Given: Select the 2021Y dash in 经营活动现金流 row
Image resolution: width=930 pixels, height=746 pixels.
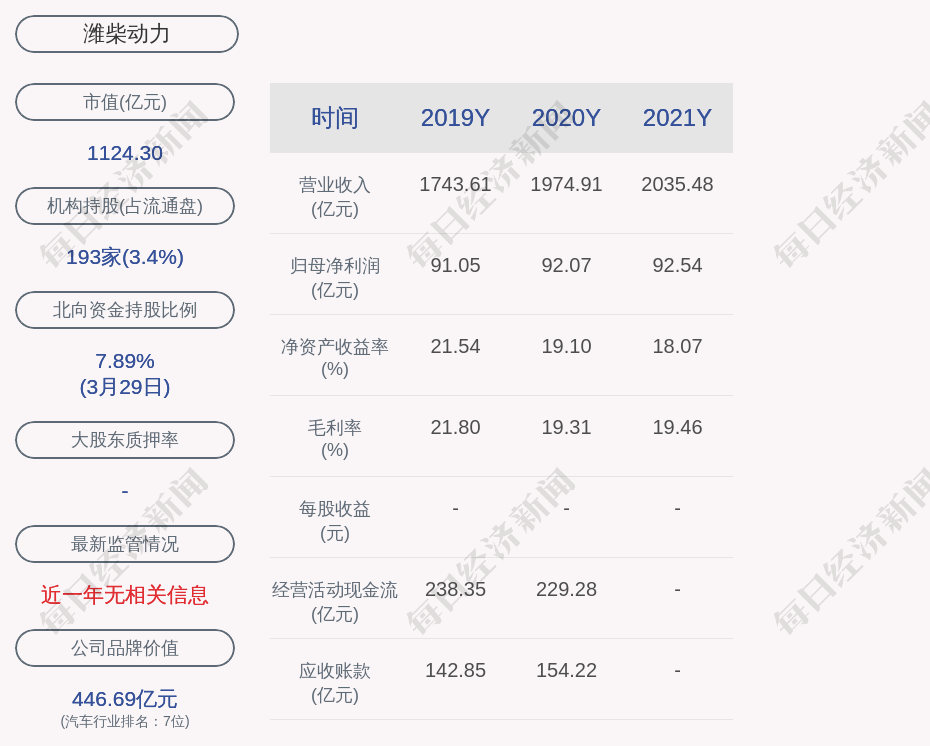Looking at the screenshot, I should point(677,589).
